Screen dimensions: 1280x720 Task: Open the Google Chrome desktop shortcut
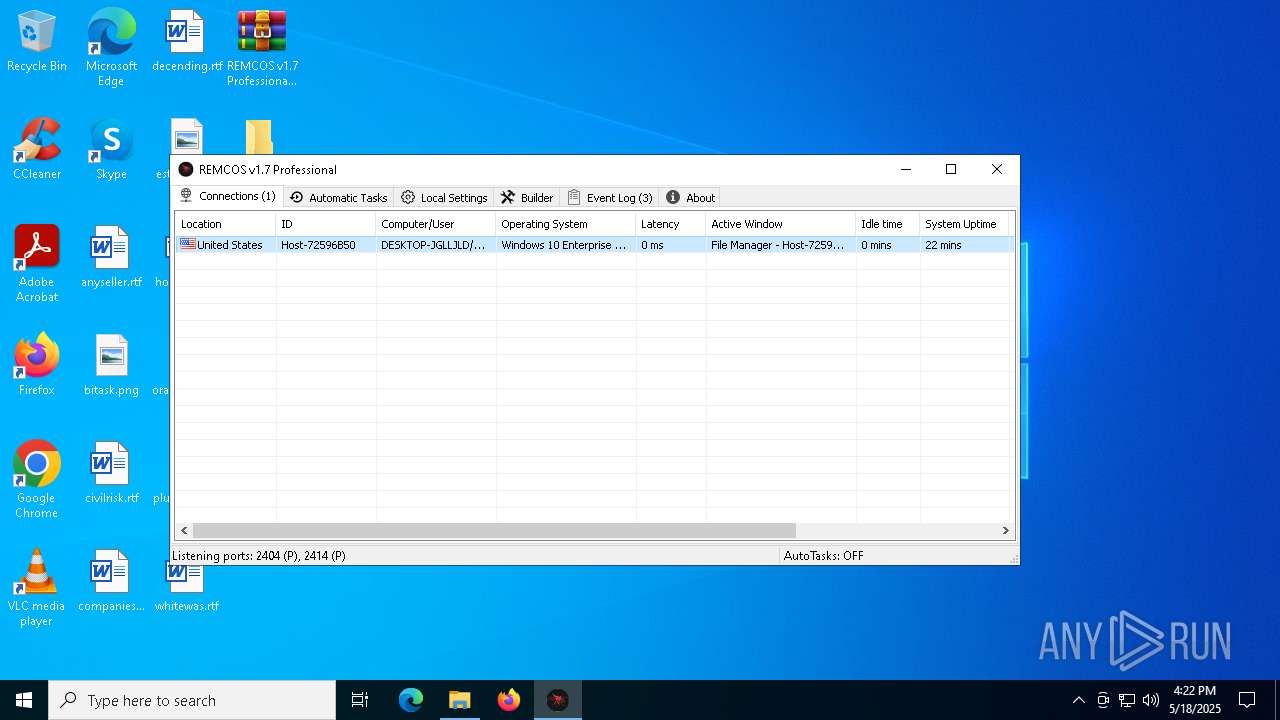(37, 480)
